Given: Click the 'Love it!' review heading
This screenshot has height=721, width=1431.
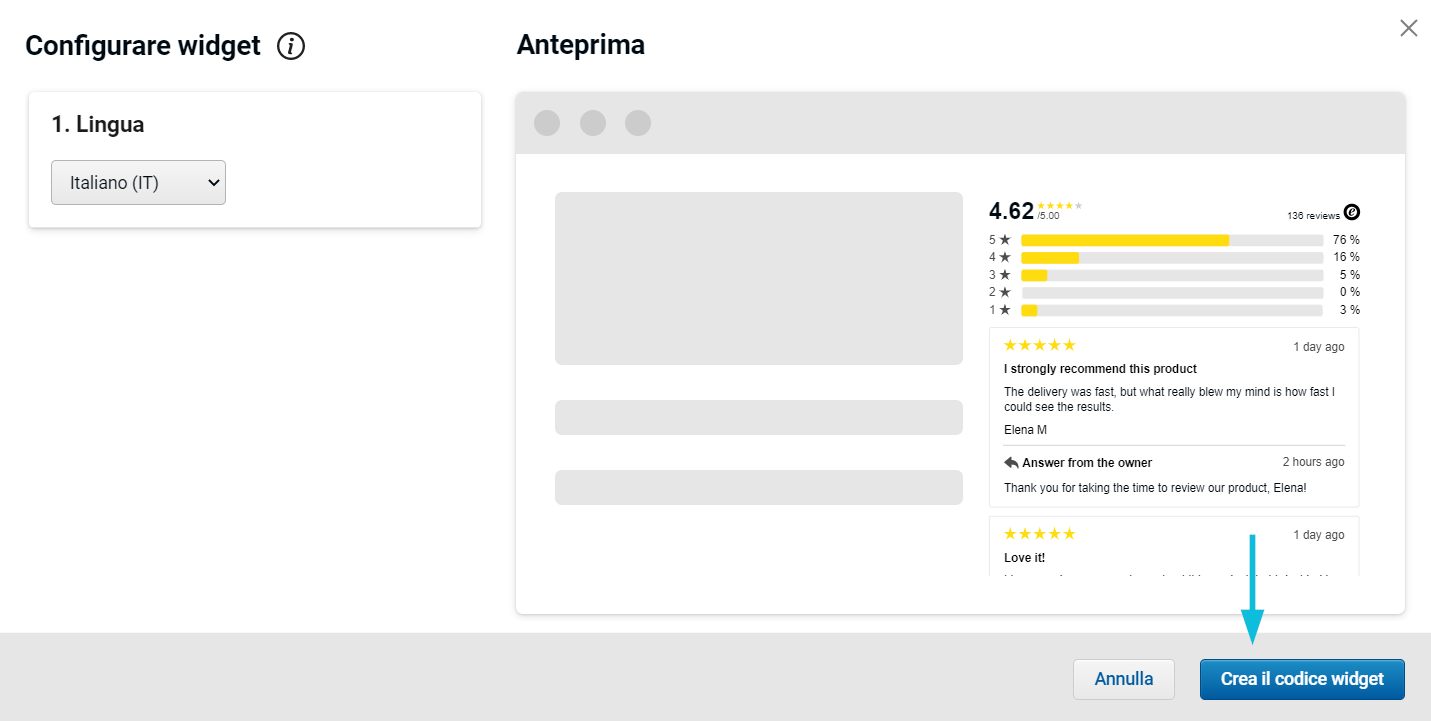Looking at the screenshot, I should click(1024, 558).
